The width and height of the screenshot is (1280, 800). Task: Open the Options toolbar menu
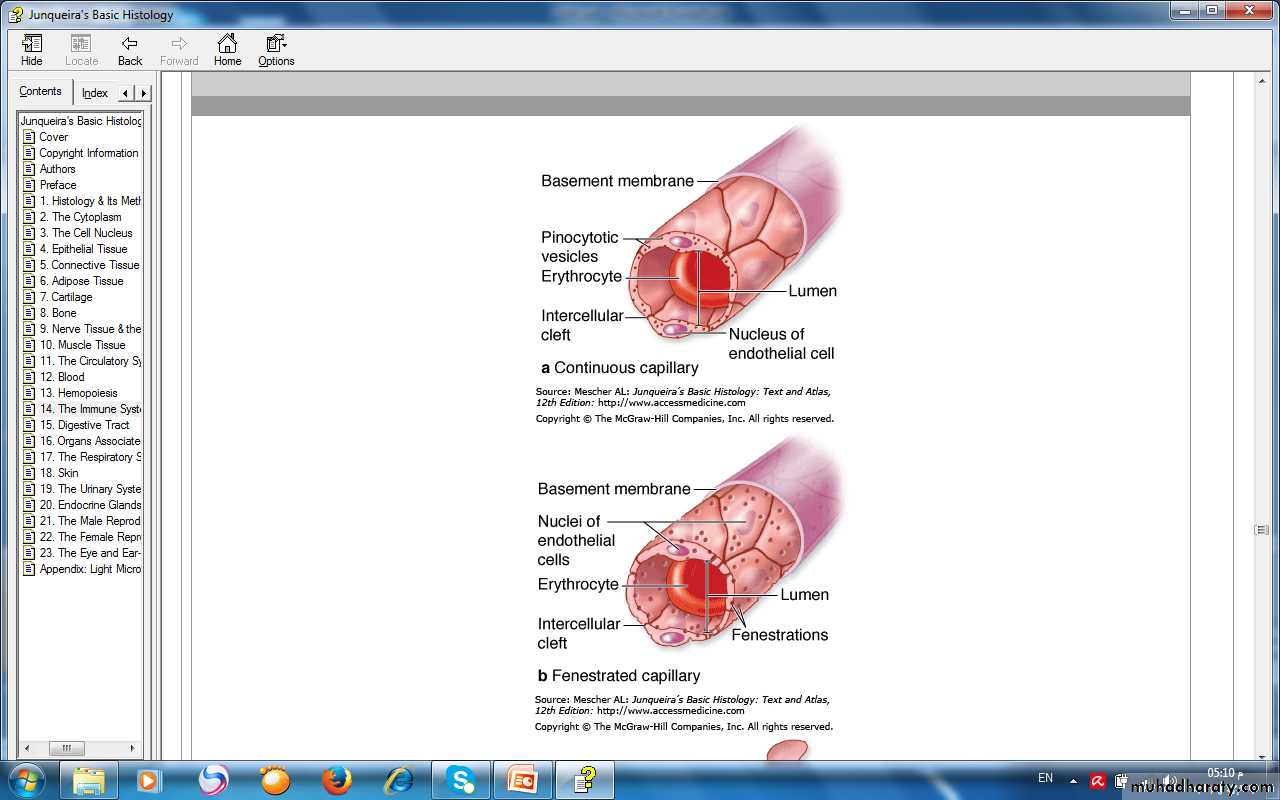click(x=276, y=50)
